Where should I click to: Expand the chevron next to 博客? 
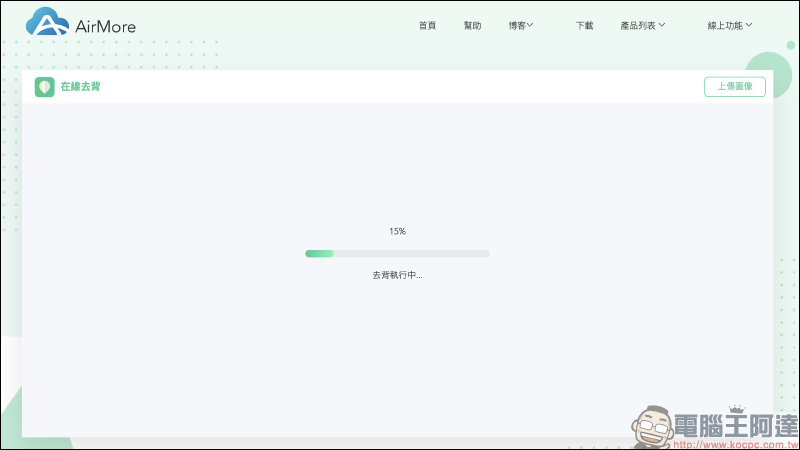tap(531, 26)
